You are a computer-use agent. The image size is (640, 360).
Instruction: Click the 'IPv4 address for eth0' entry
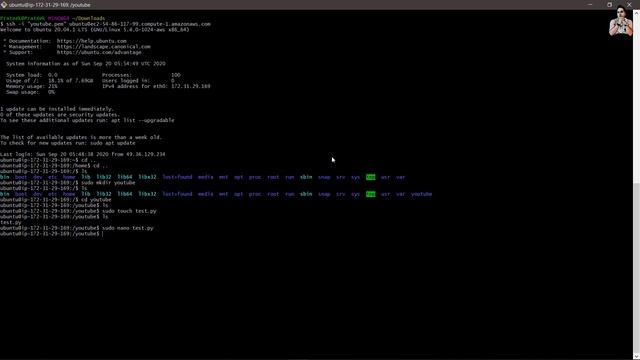point(156,86)
